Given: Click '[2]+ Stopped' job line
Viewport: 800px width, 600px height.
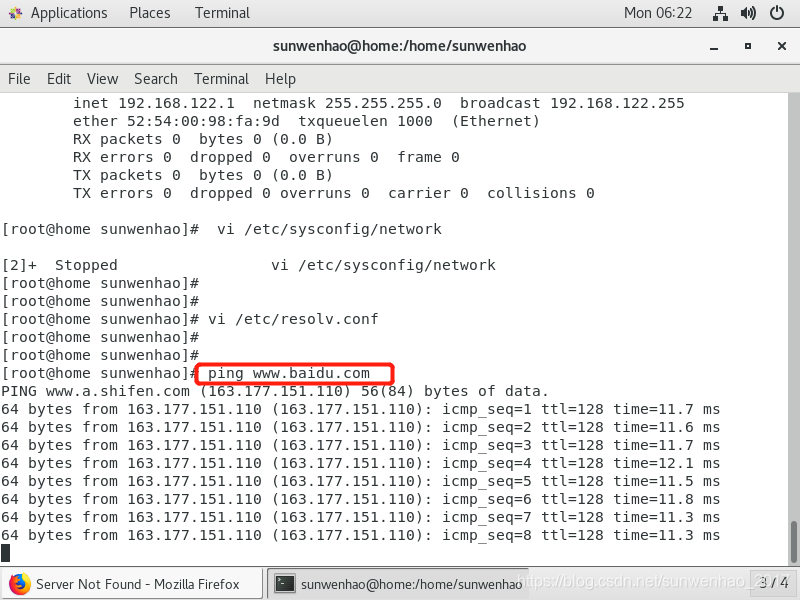Looking at the screenshot, I should 248,265.
